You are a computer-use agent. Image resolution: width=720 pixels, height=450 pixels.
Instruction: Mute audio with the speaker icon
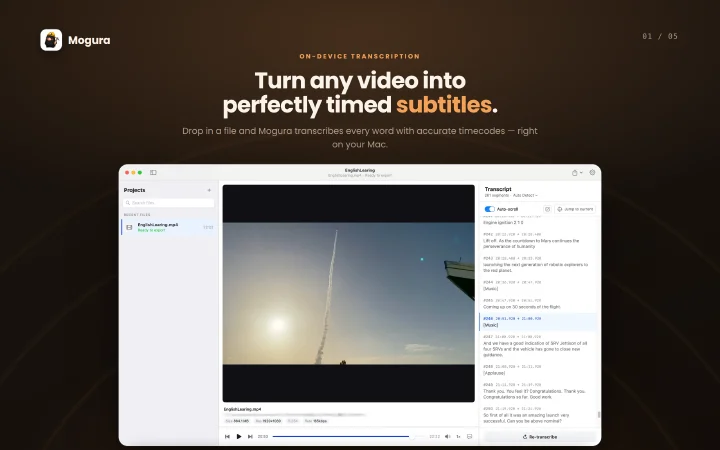click(x=448, y=437)
